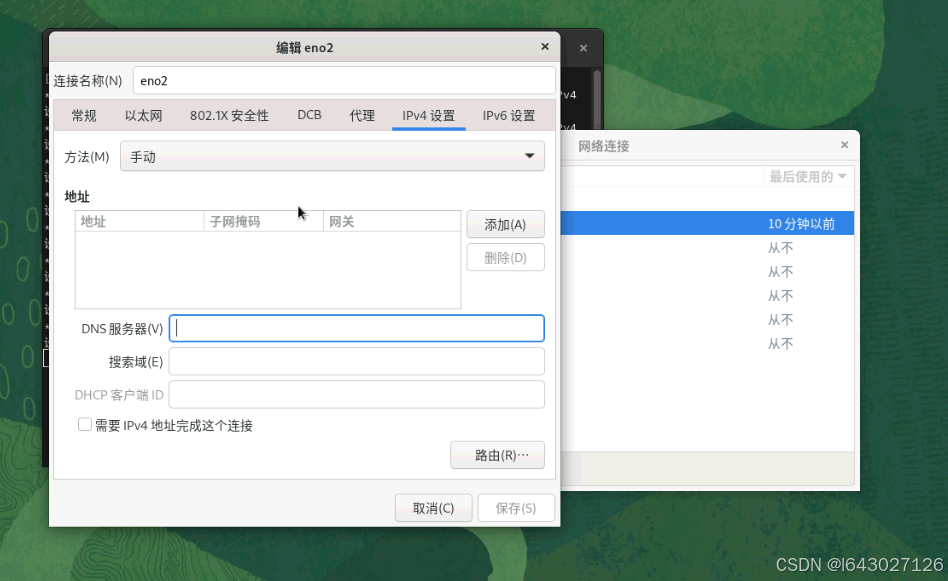The height and width of the screenshot is (581, 948).
Task: Click the 地址 column header
Action: pos(140,221)
